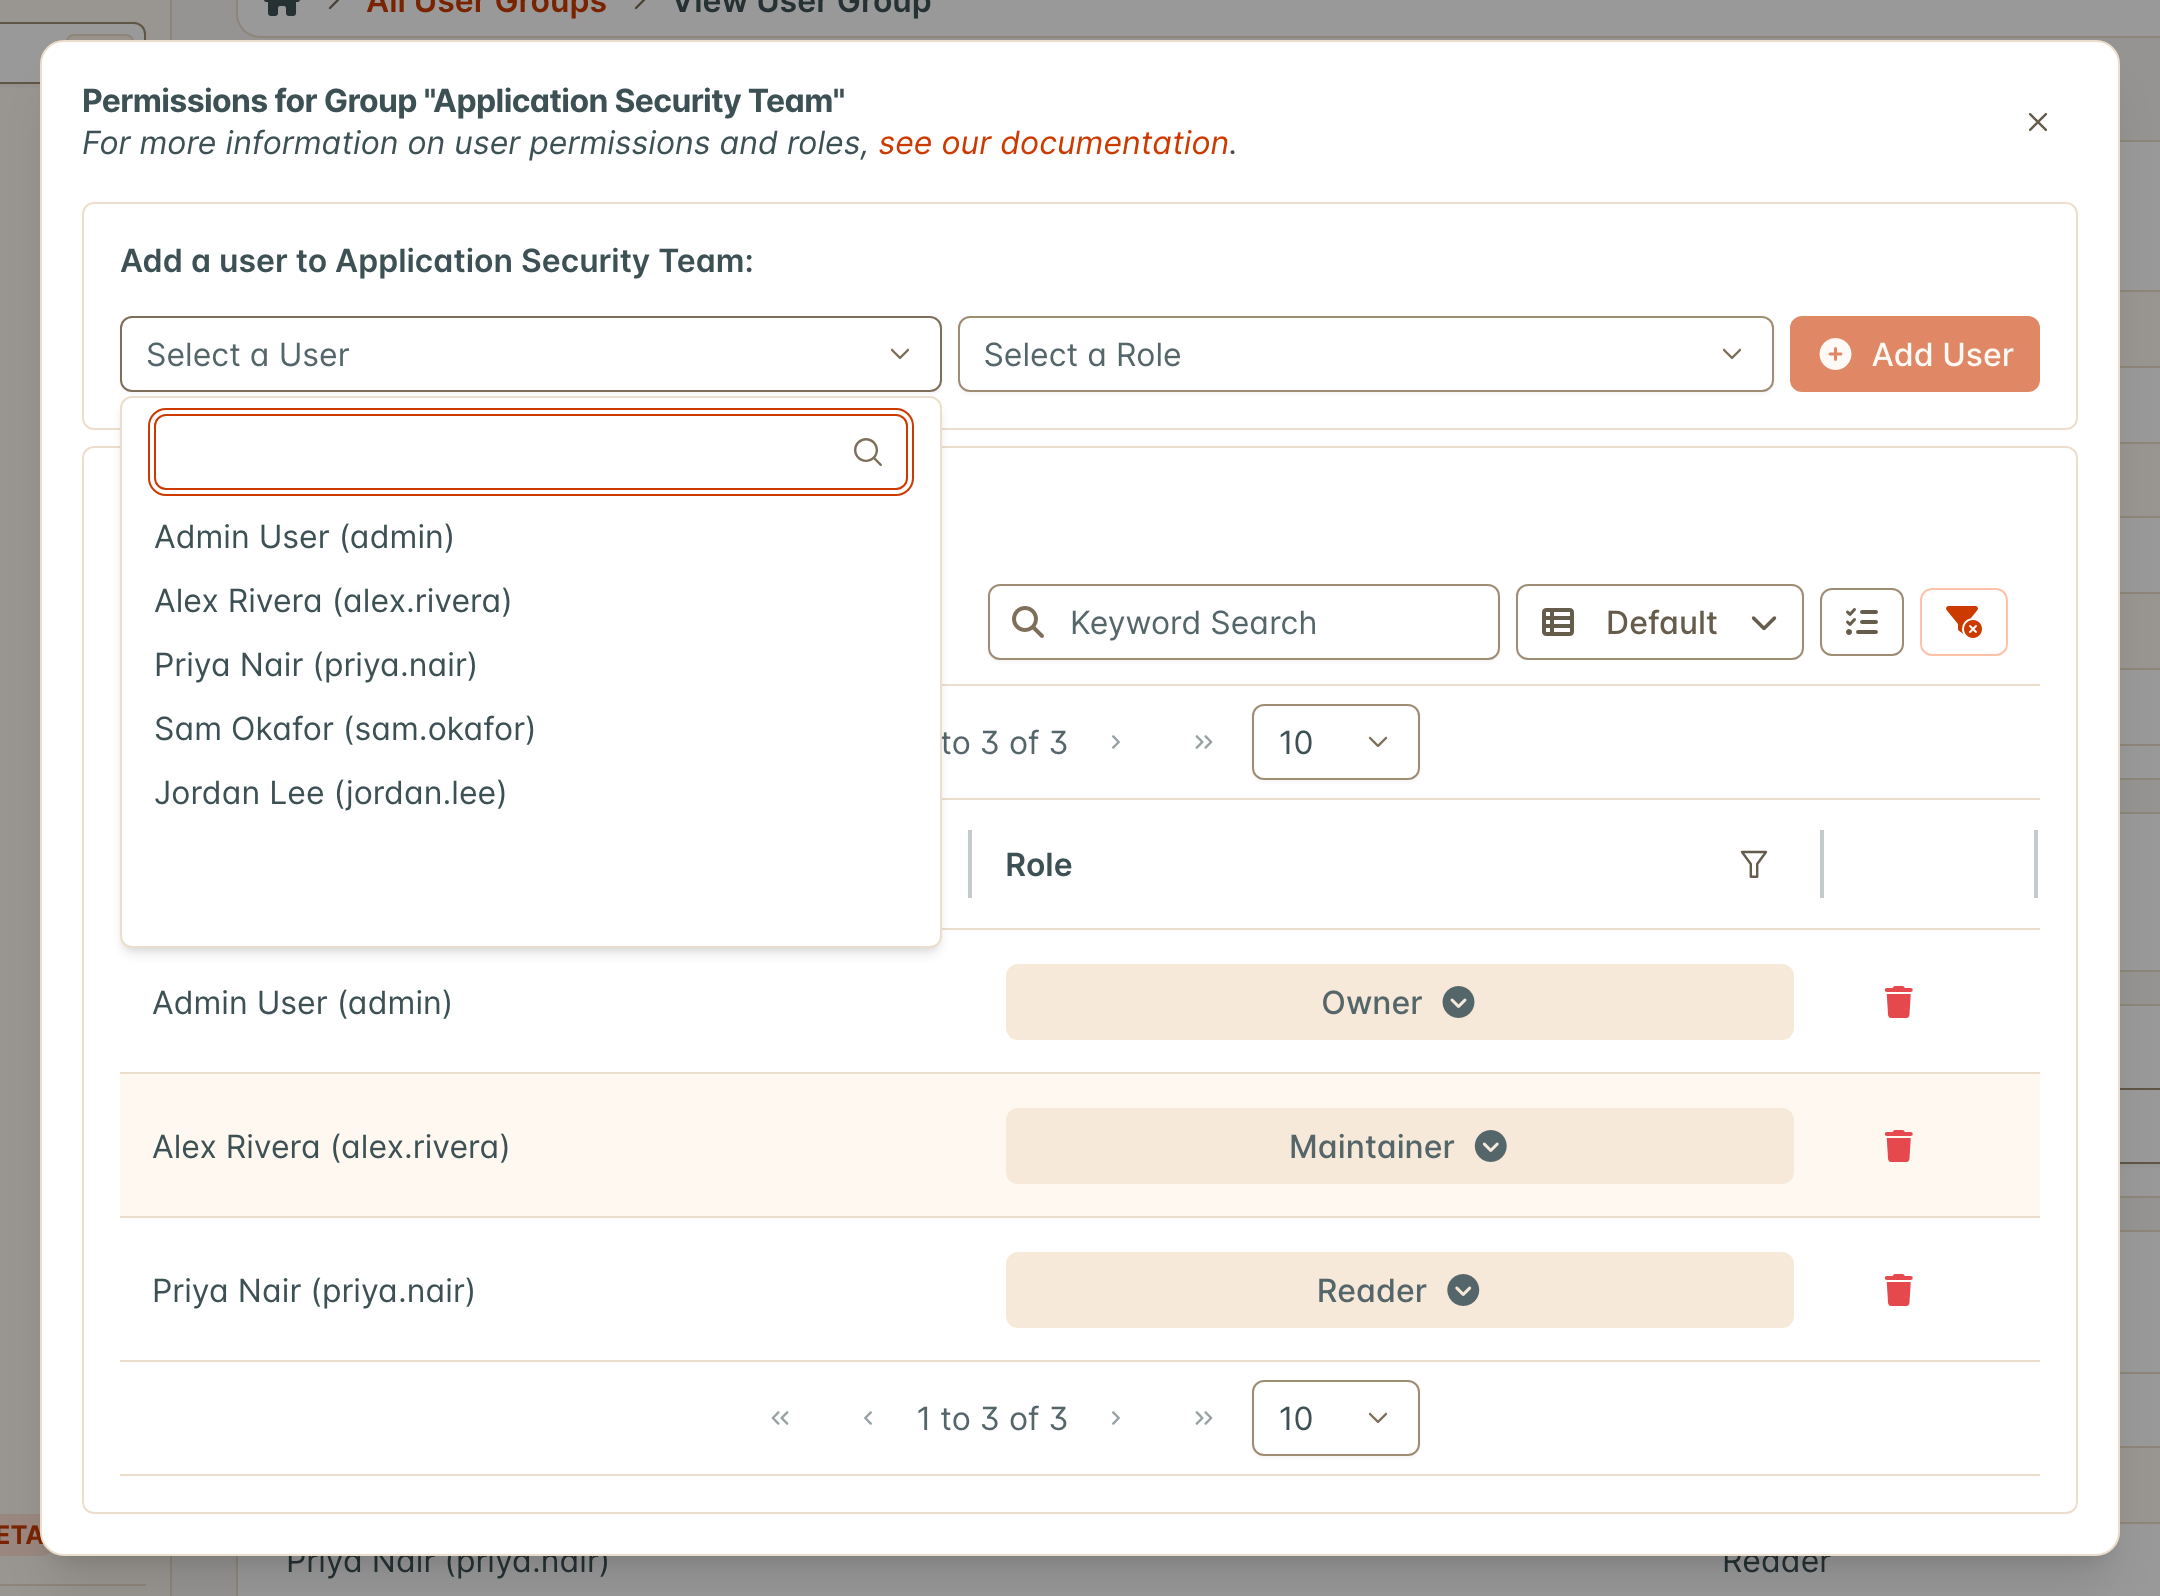Clear filters with the red funnel icon
2160x1596 pixels.
point(1963,622)
